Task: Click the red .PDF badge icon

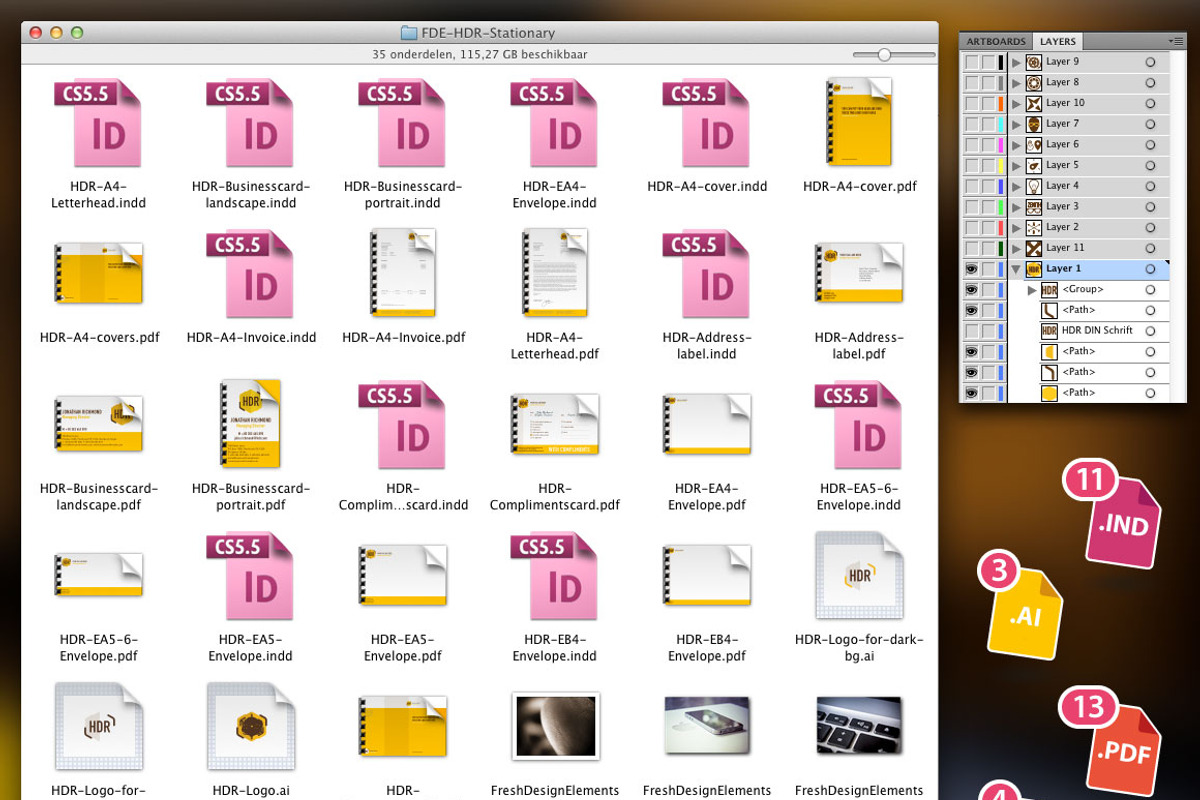Action: pos(1110,738)
